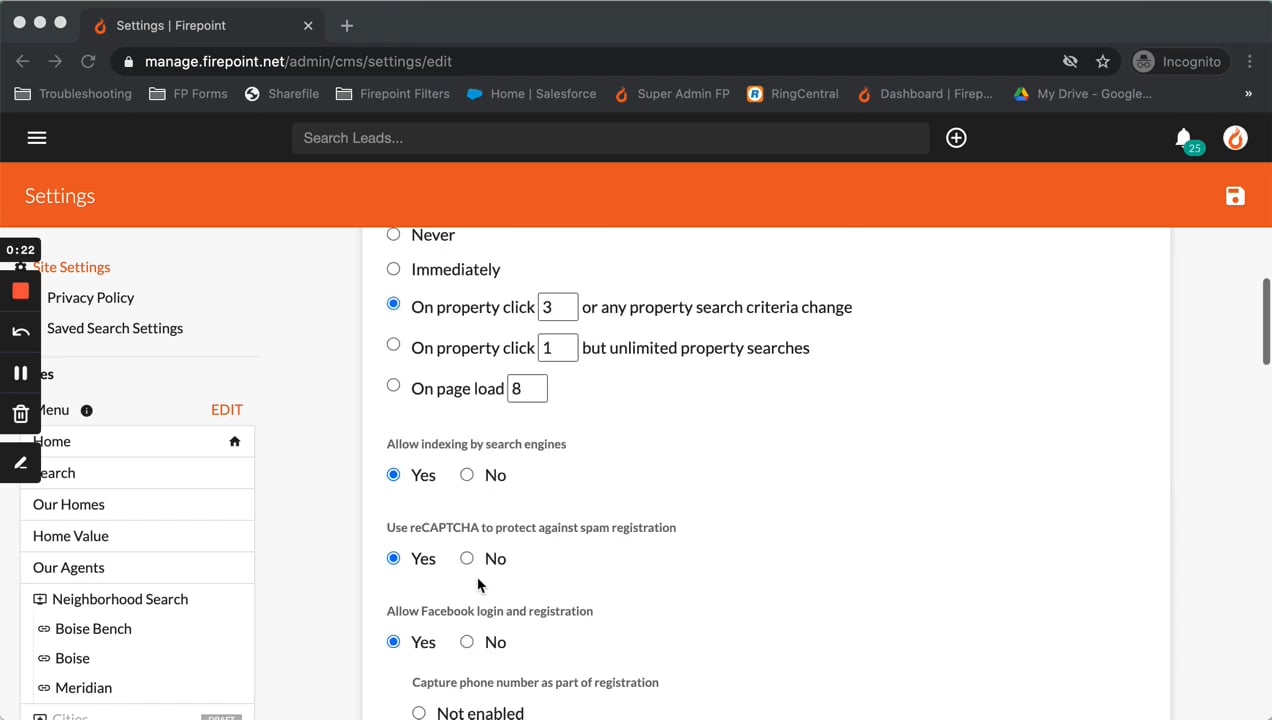Open the hamburger navigation menu
1272x720 pixels.
[x=37, y=138]
